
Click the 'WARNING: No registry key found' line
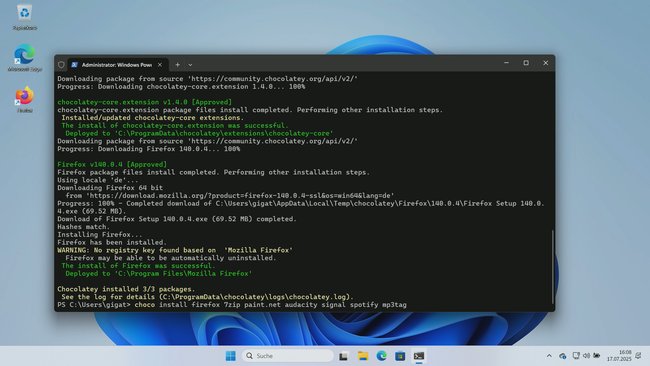(x=175, y=250)
